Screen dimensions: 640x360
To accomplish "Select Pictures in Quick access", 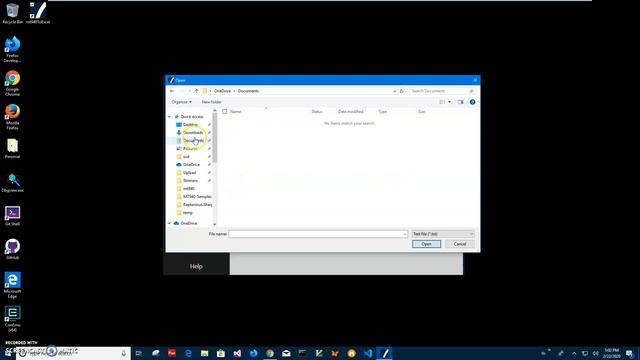I will point(190,149).
